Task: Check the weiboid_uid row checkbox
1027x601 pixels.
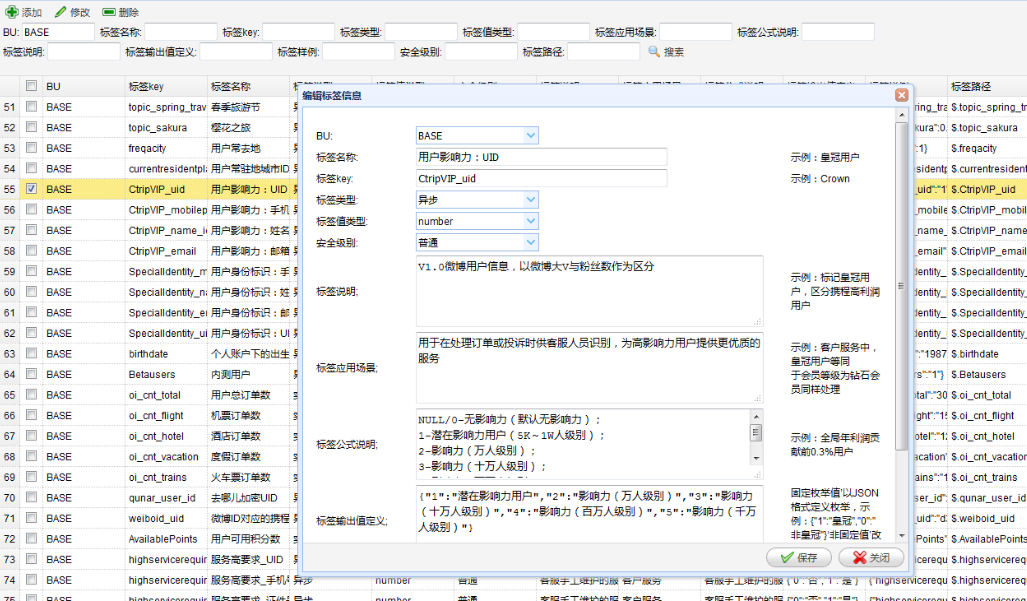Action: 31,518
